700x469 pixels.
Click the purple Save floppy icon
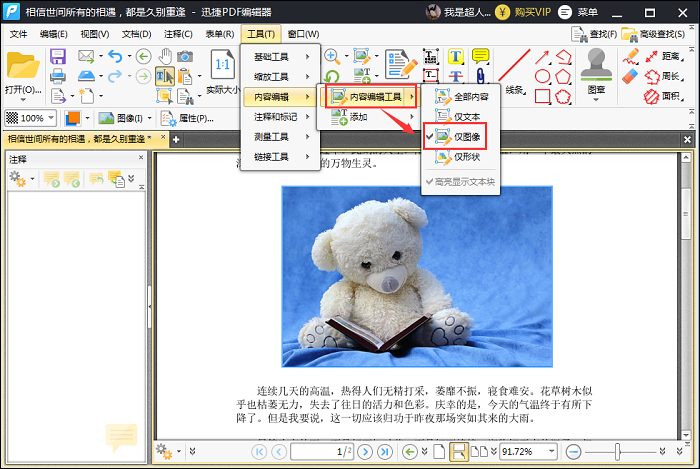58,57
